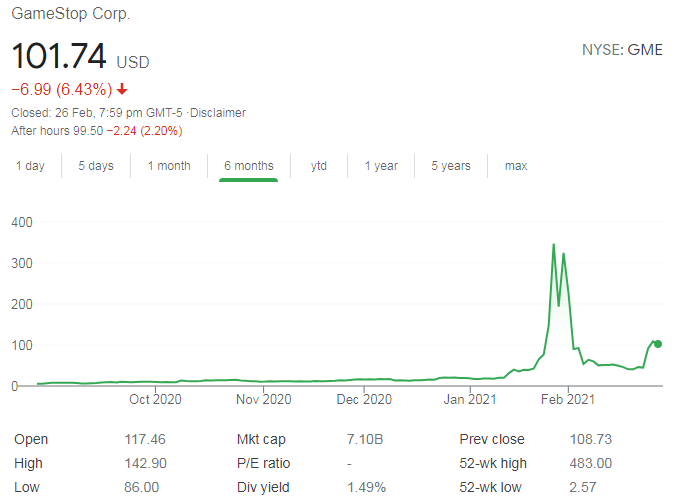Image resolution: width=675 pixels, height=503 pixels.
Task: Select the 5 days range tab
Action: tap(96, 166)
